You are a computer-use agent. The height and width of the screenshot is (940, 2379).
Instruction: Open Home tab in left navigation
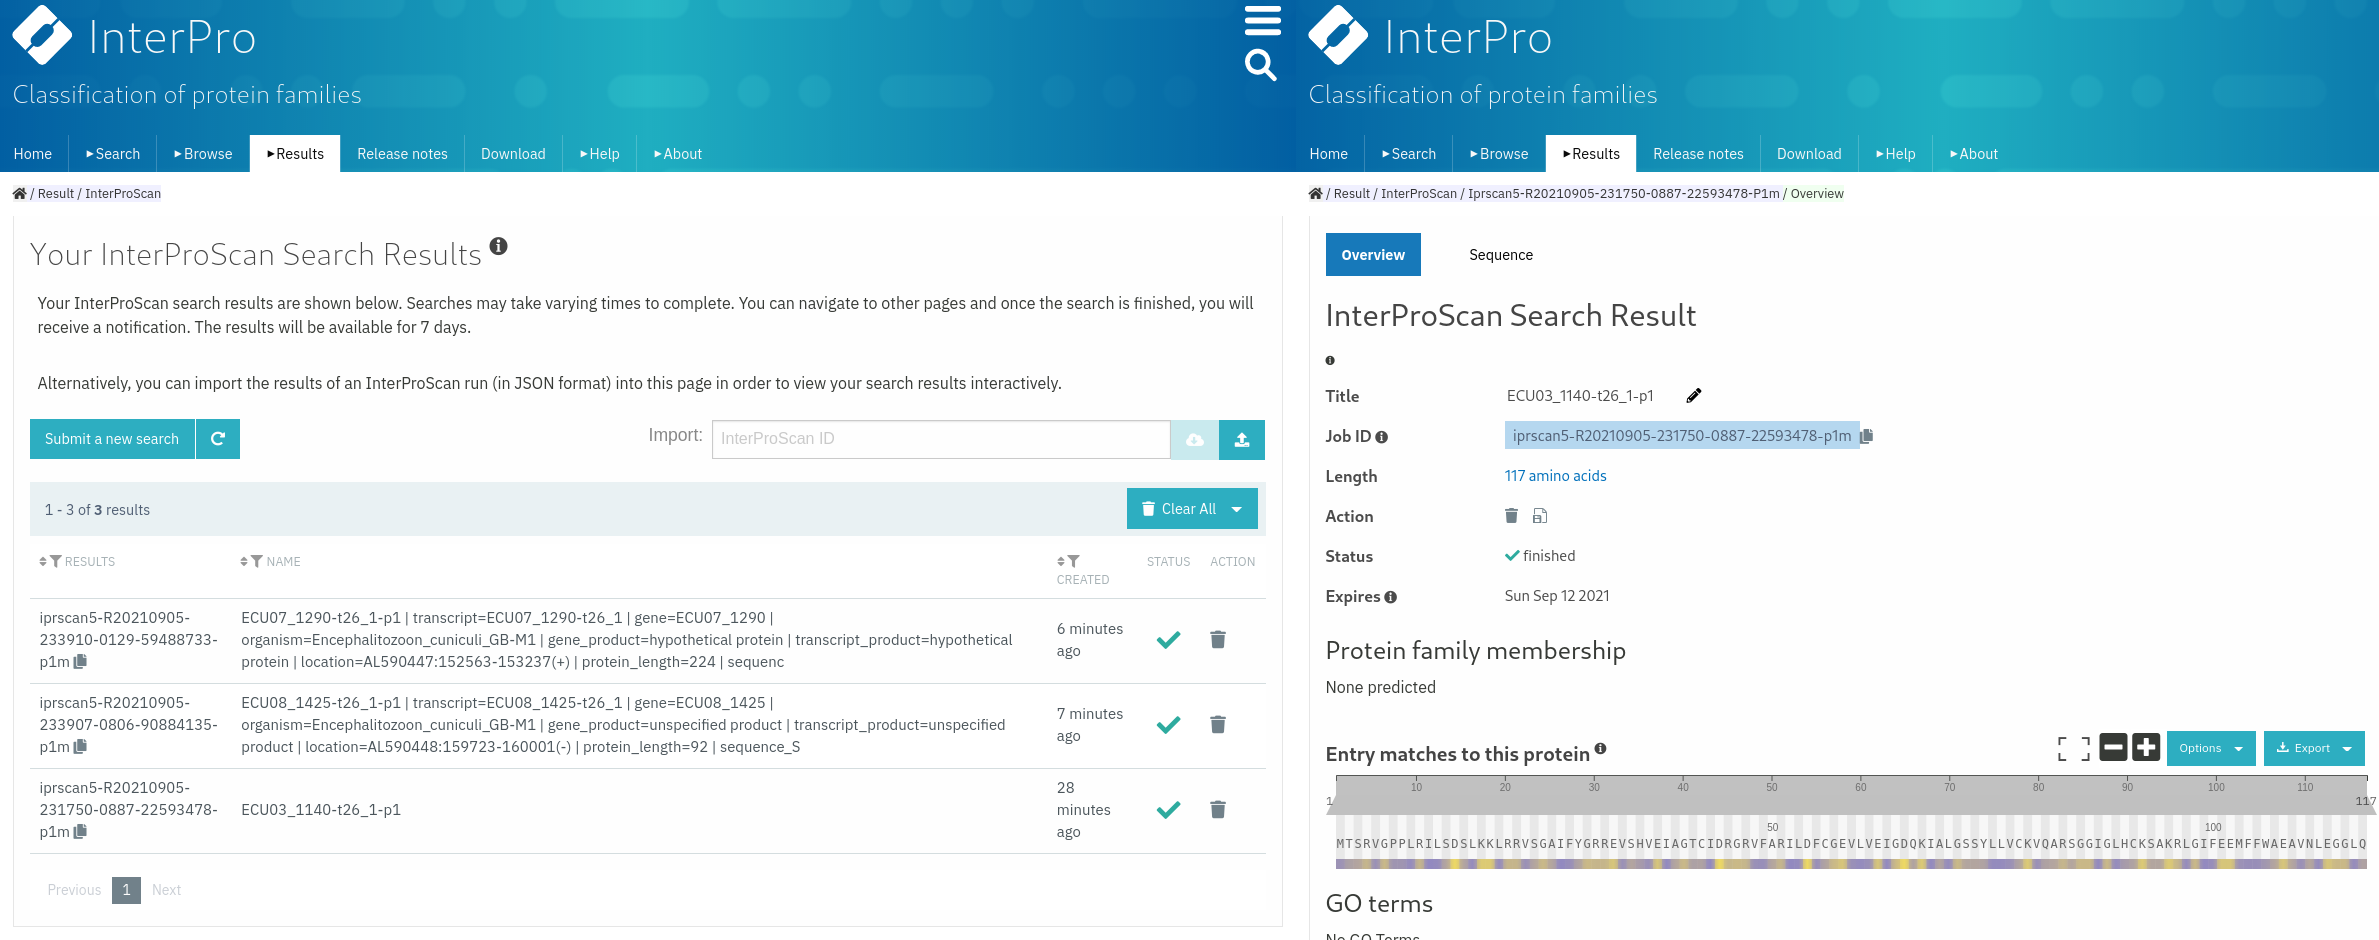point(33,153)
